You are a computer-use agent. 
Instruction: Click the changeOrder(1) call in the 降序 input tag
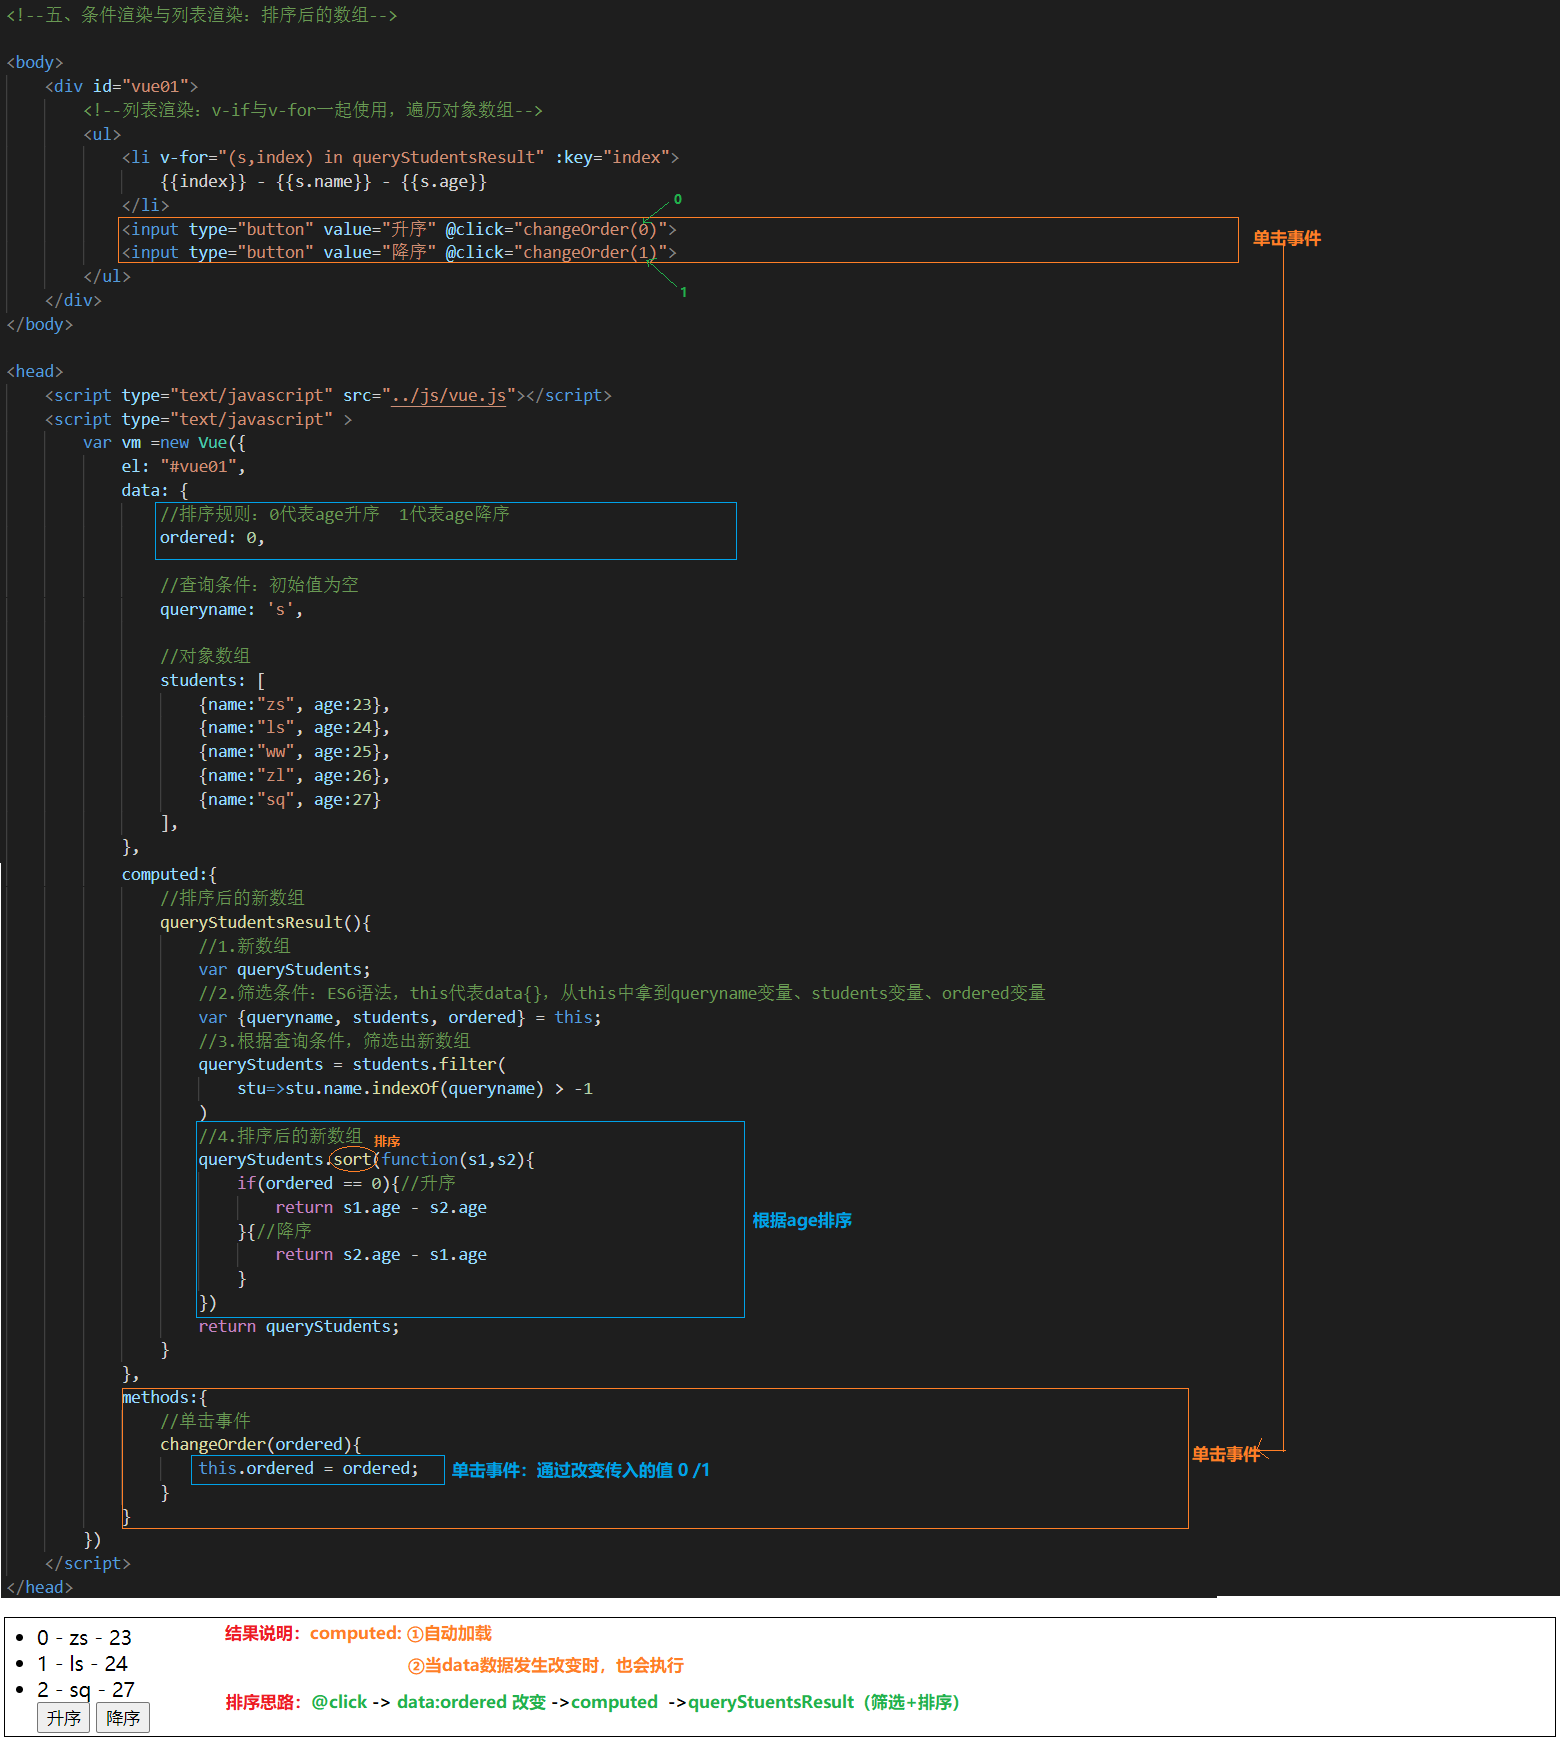pos(589,253)
